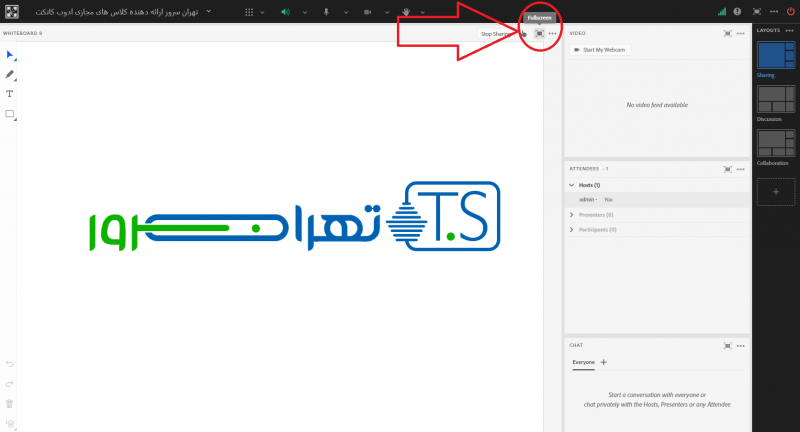Image resolution: width=800 pixels, height=432 pixels.
Task: Select the whiteboard pencil tool
Action: click(x=10, y=74)
